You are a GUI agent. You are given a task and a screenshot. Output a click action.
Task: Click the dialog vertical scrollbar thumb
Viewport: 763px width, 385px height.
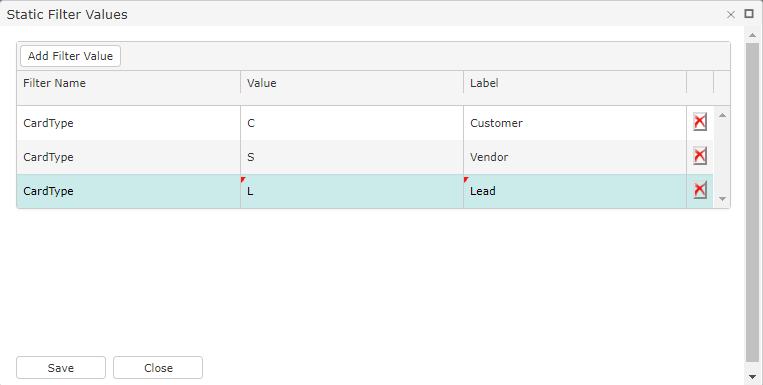[752, 202]
